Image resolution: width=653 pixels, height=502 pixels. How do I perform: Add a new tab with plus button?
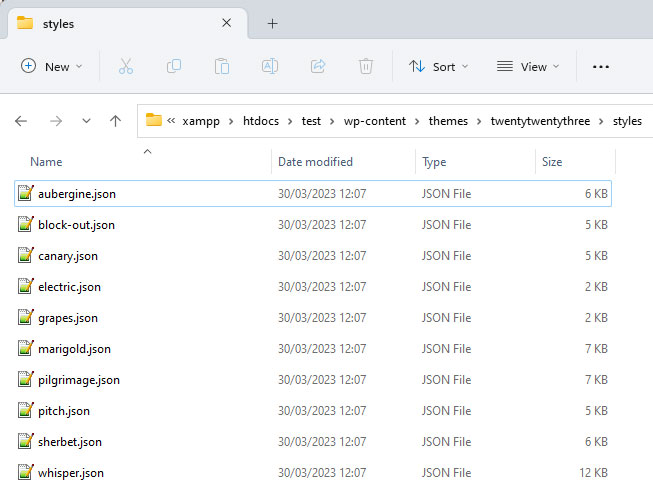click(272, 23)
